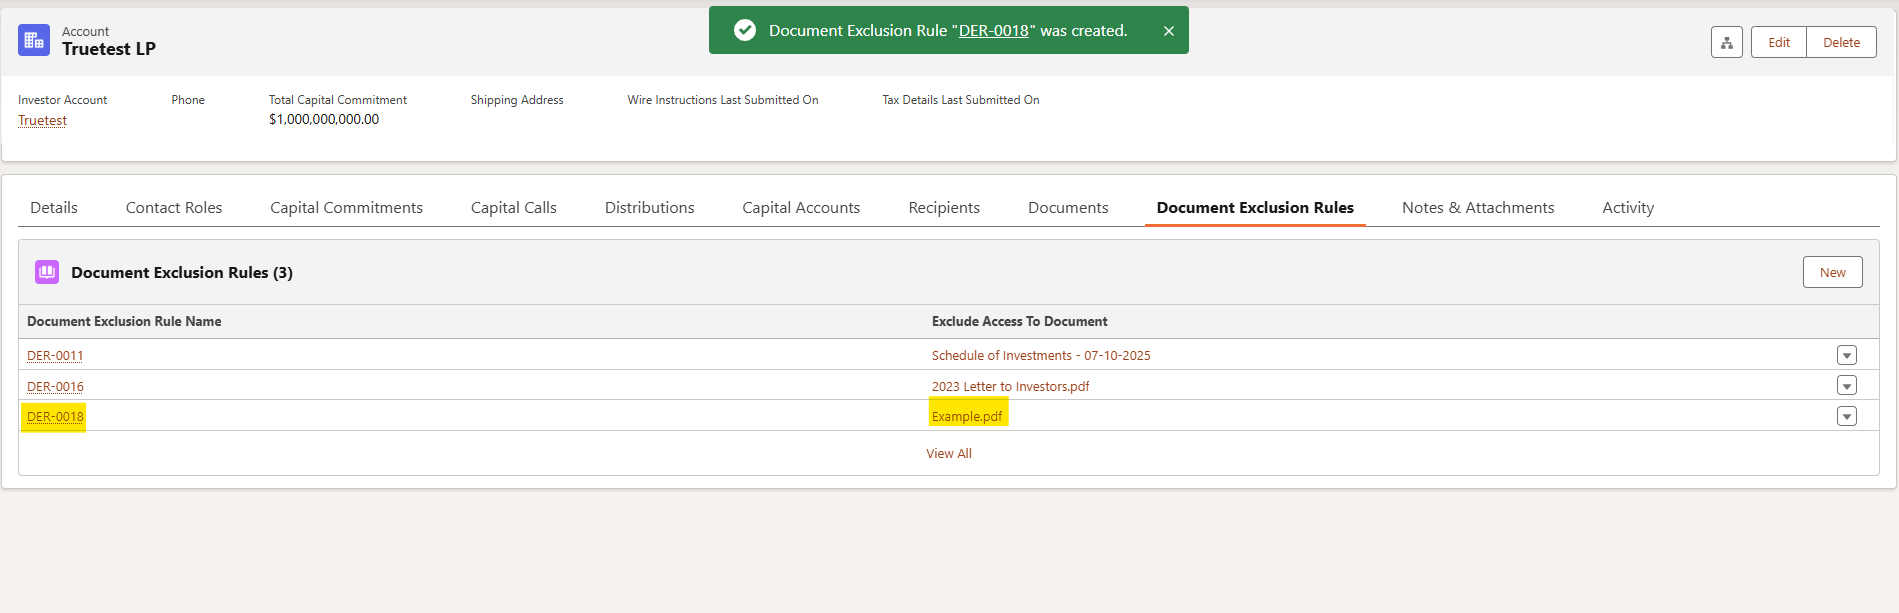Select the Capital Accounts tab

click(x=801, y=207)
